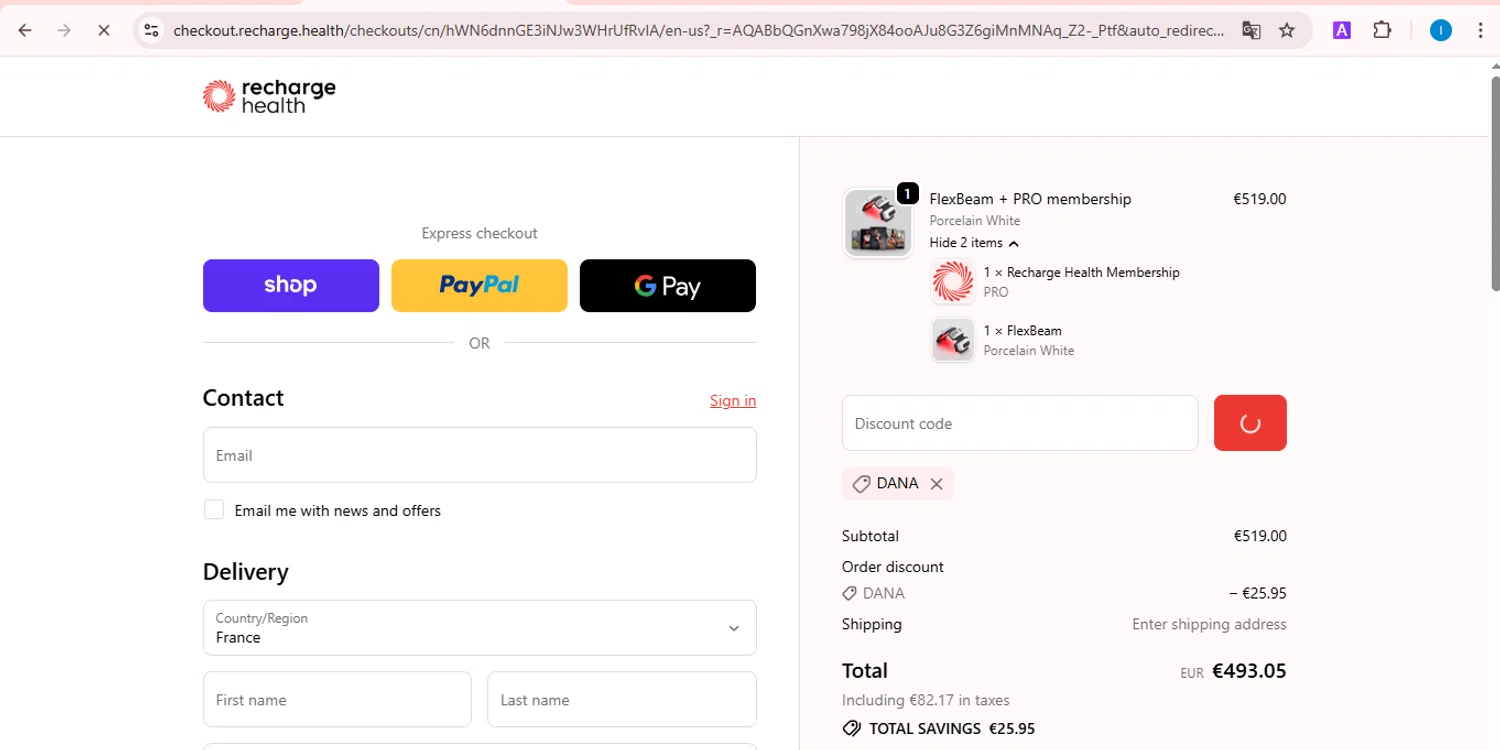Focus the Discount code field

[x=1020, y=423]
